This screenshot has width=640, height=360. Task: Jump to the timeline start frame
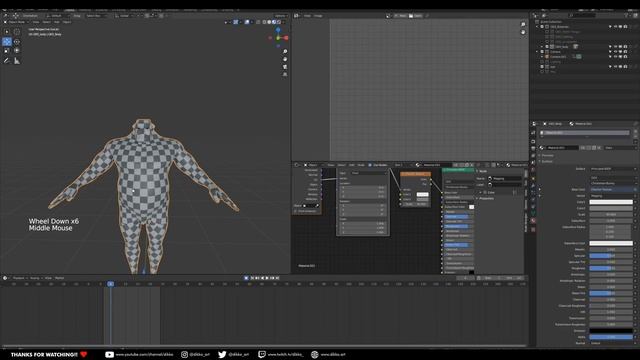point(252,278)
